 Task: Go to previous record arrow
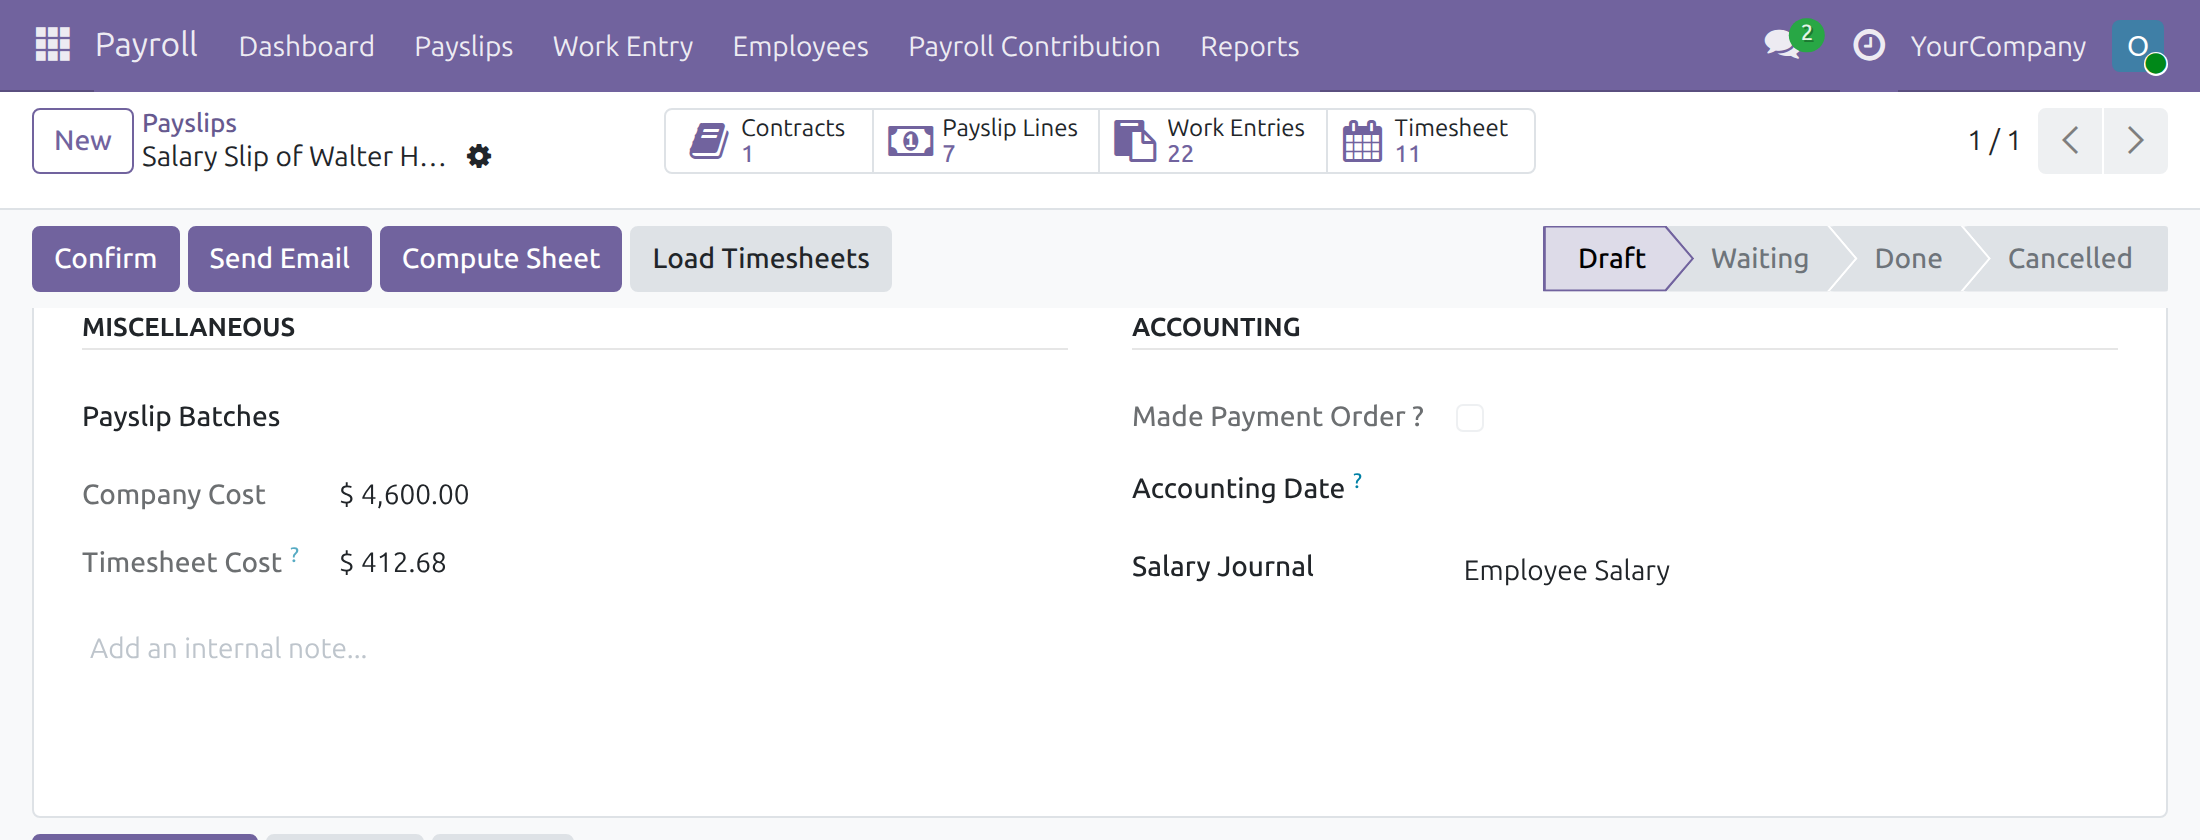point(2070,141)
